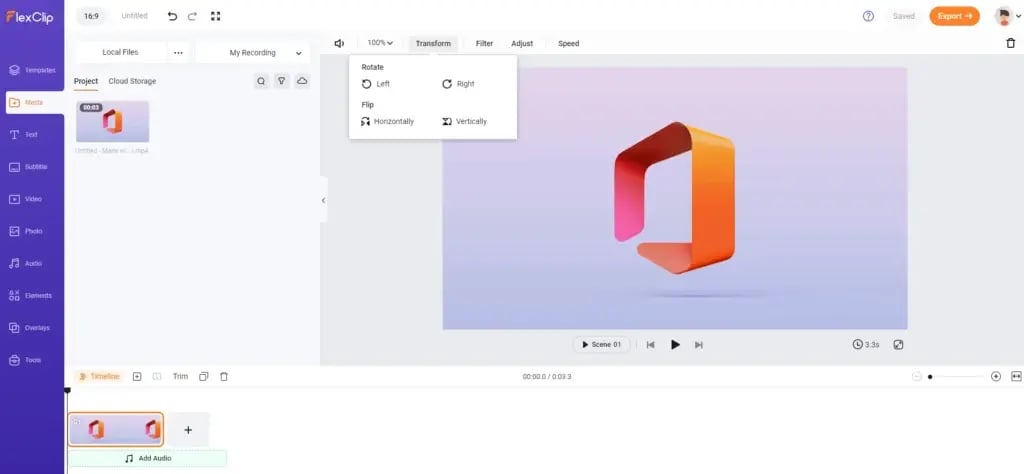Open the Filter tab
The height and width of the screenshot is (474, 1024).
[x=484, y=43]
